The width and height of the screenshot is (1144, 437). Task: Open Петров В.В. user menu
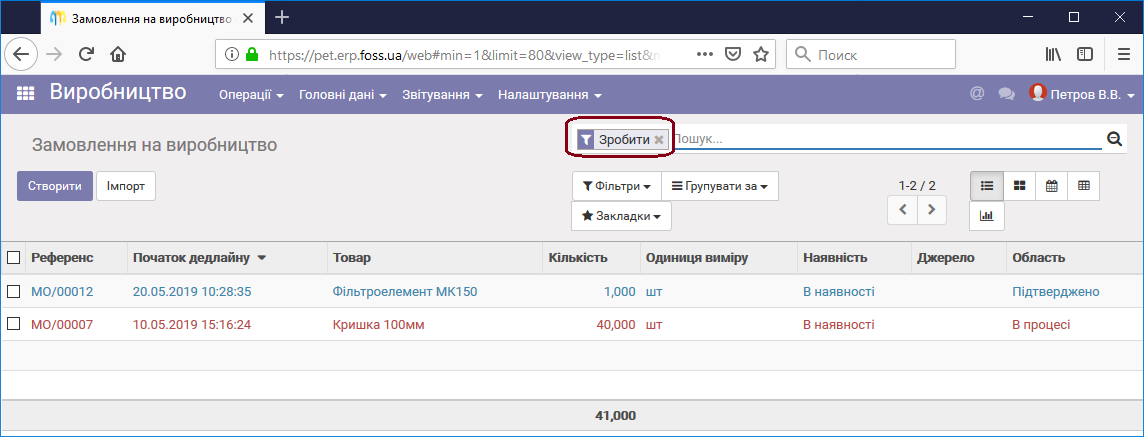pyautogui.click(x=1082, y=94)
